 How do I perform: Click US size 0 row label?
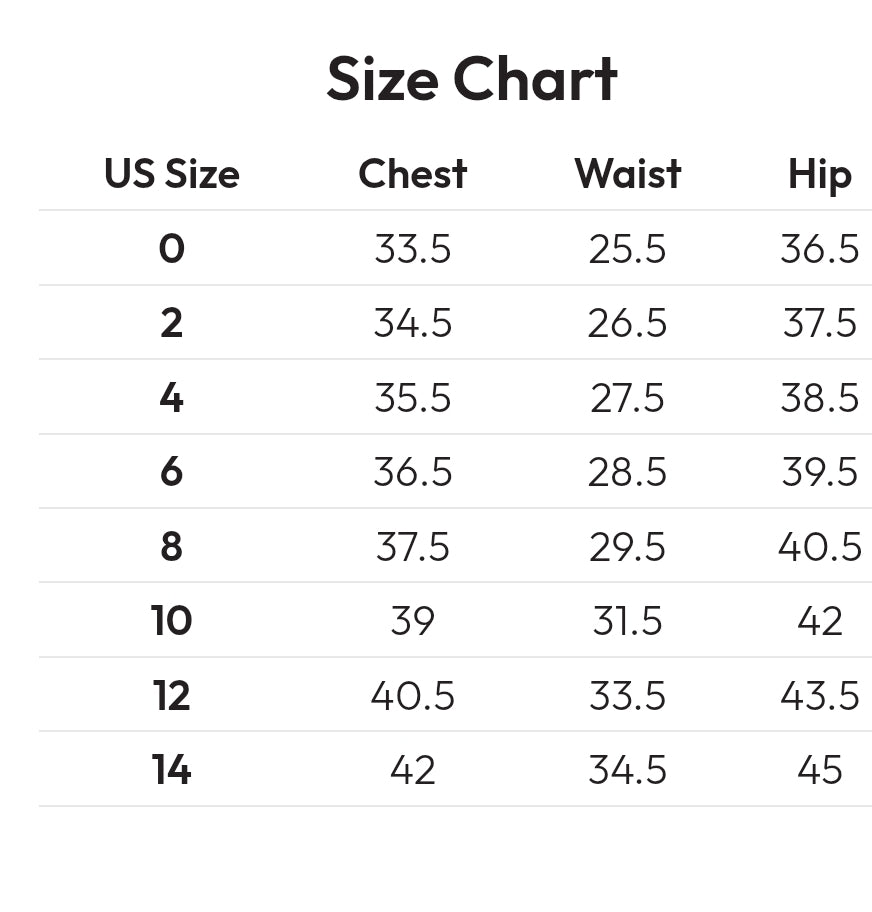[172, 248]
